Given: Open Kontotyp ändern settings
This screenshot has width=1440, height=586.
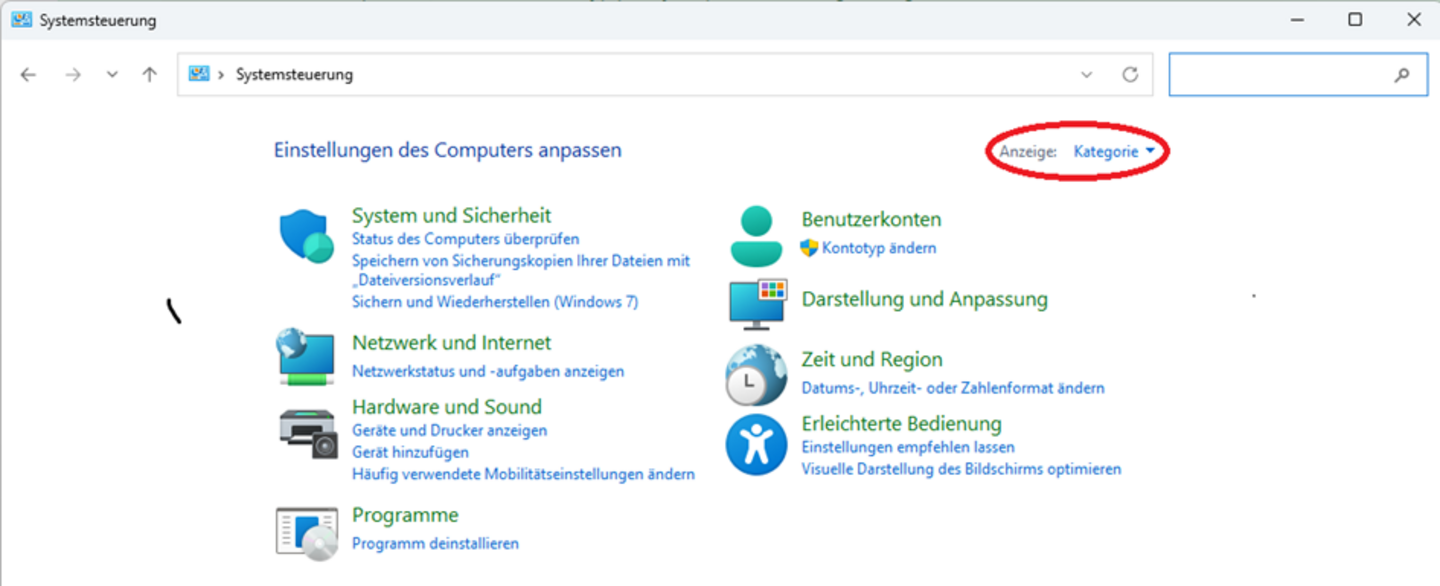Looking at the screenshot, I should (x=880, y=248).
